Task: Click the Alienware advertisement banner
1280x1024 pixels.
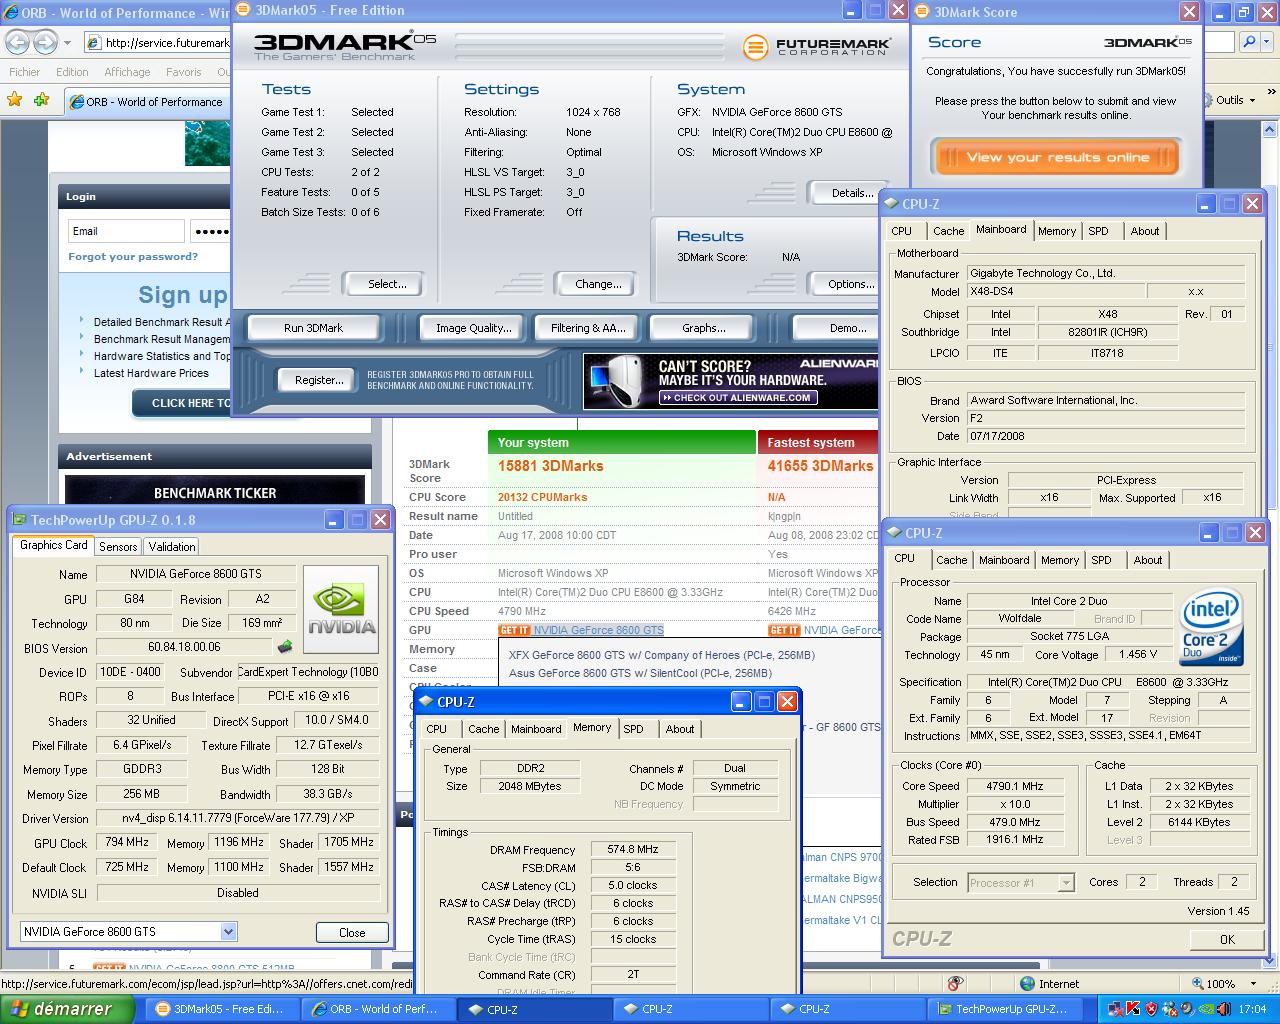Action: click(x=731, y=381)
